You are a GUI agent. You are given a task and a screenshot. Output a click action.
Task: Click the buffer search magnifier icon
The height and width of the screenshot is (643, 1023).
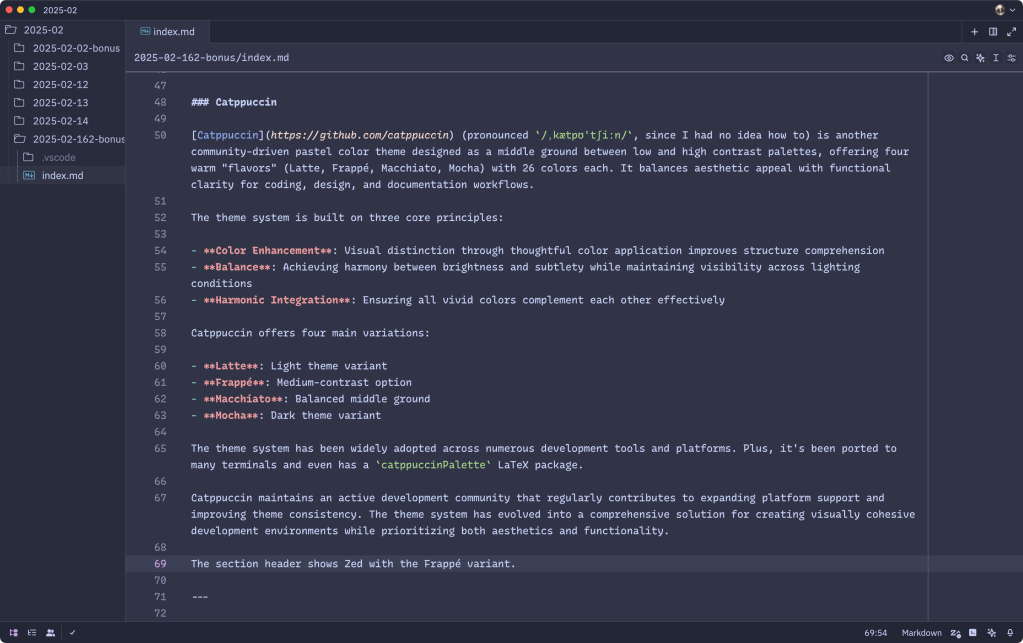(965, 58)
